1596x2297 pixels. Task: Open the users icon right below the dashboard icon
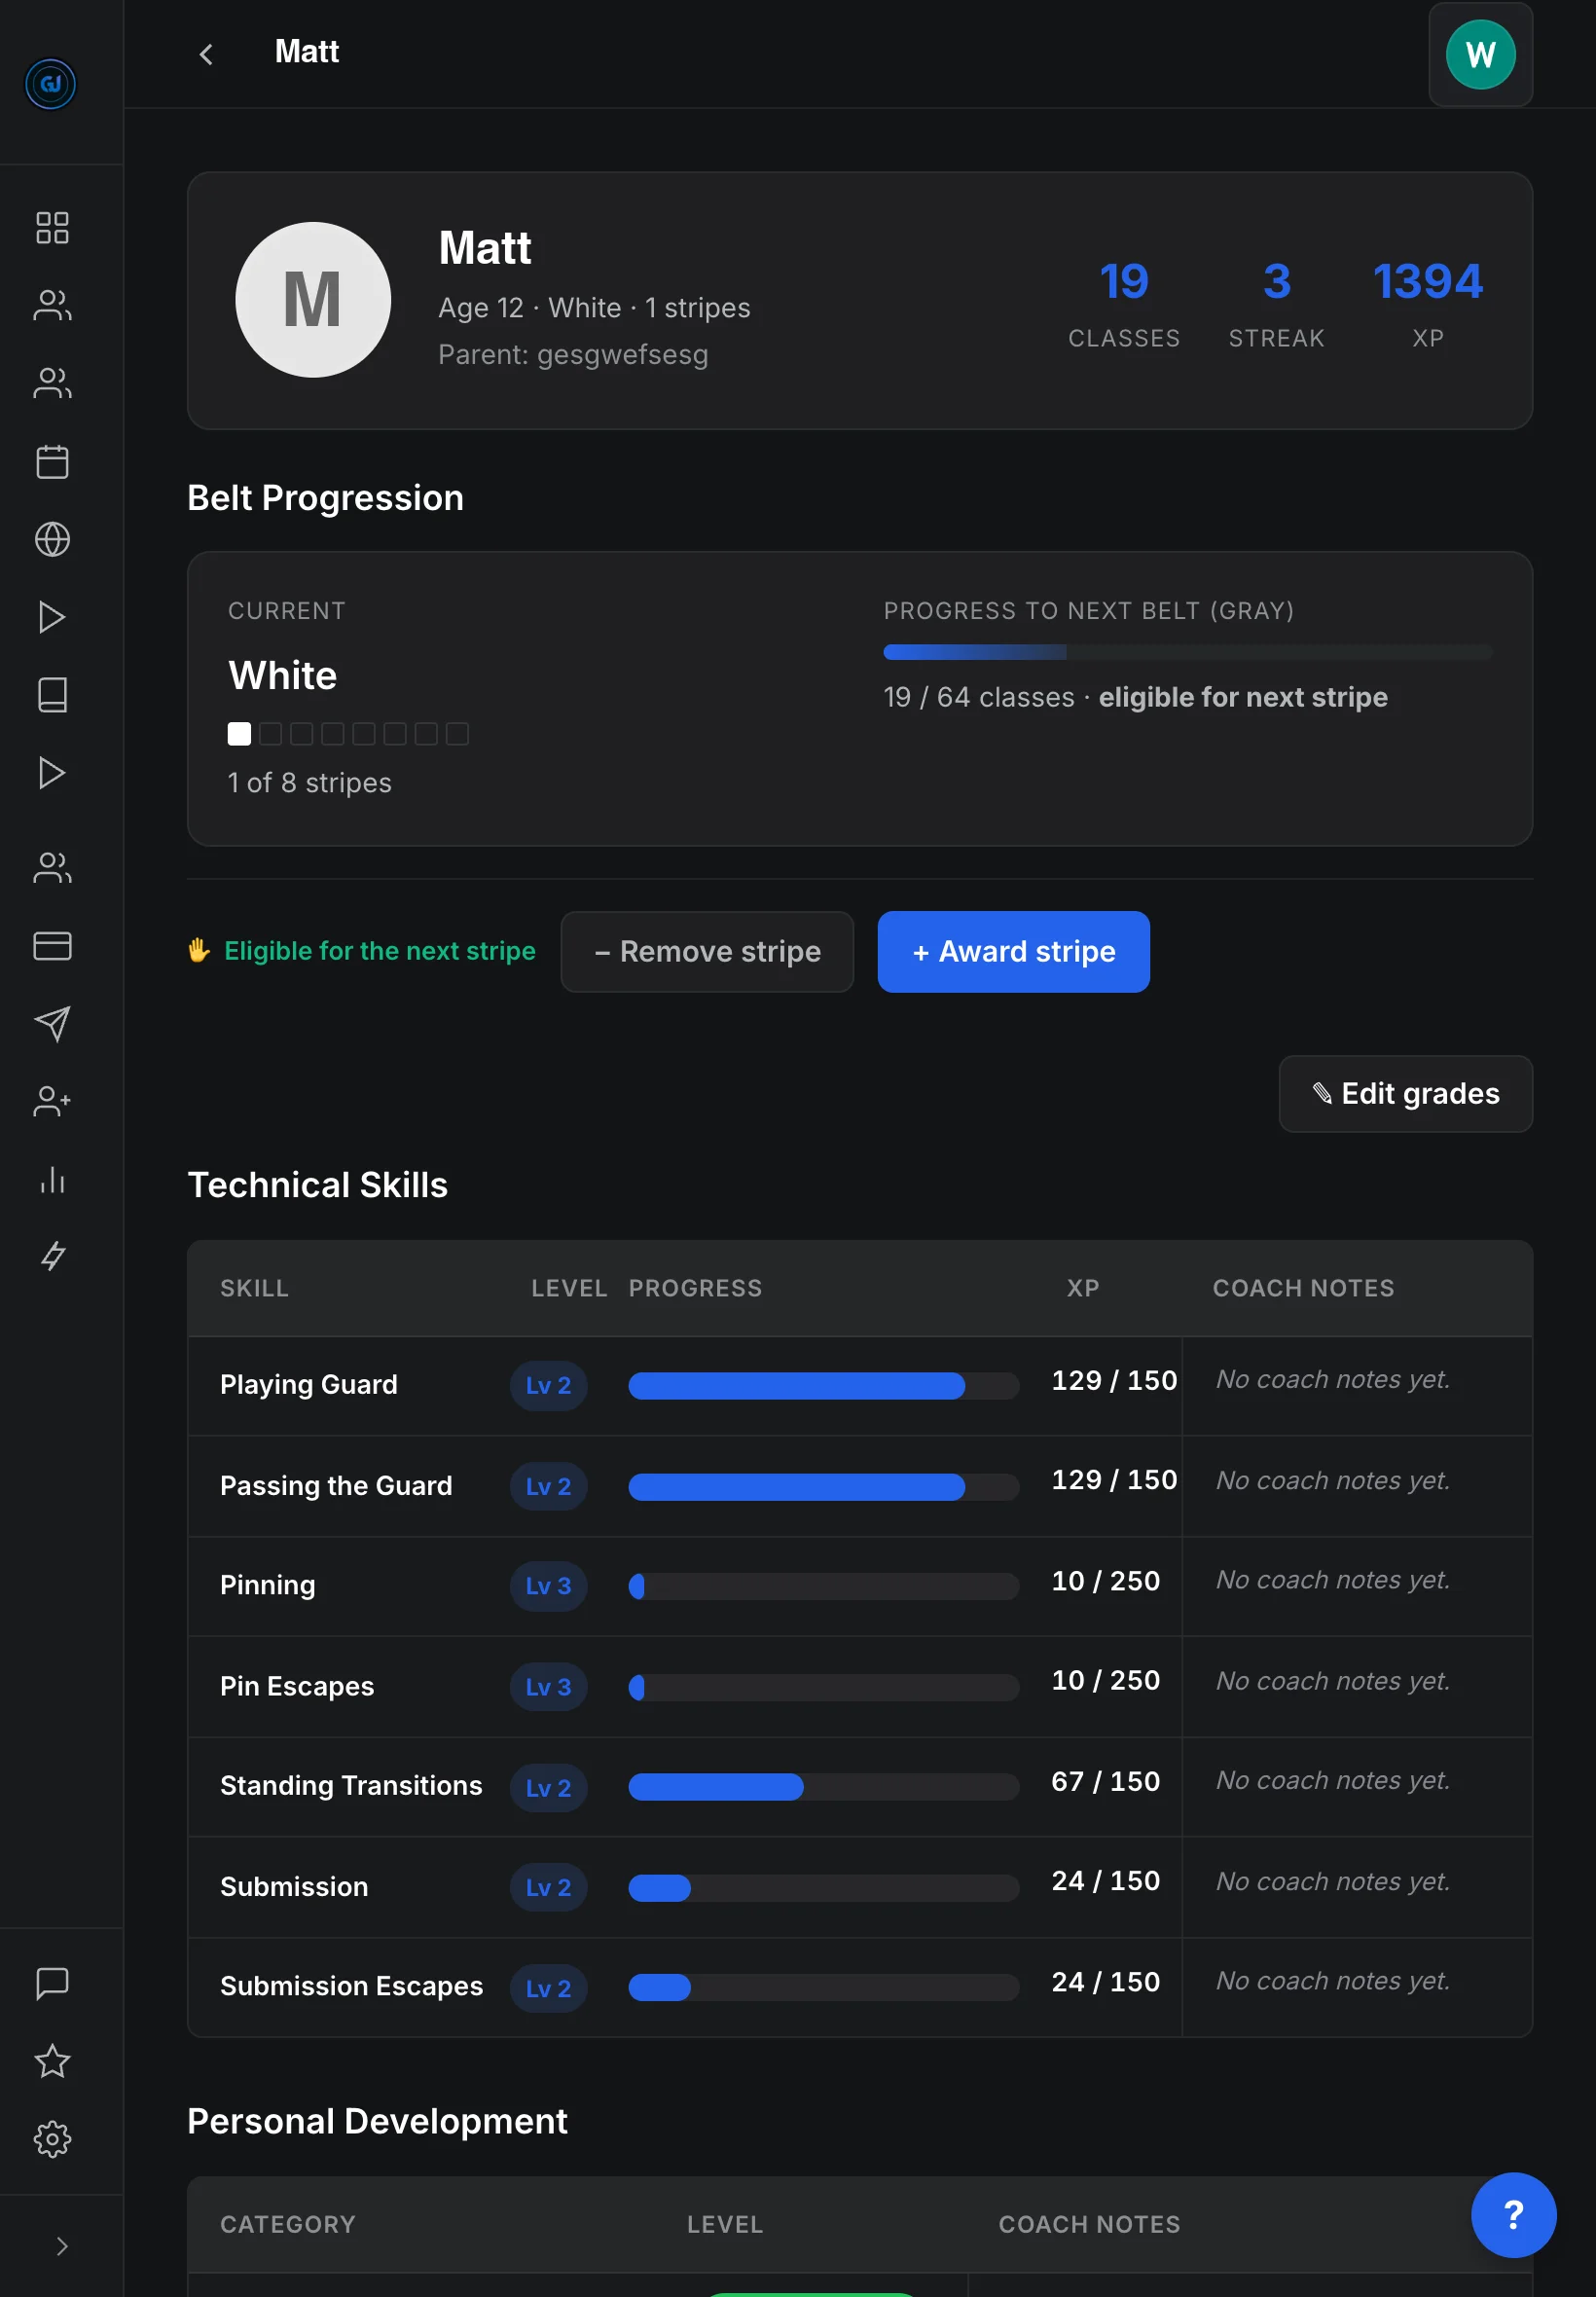(52, 306)
